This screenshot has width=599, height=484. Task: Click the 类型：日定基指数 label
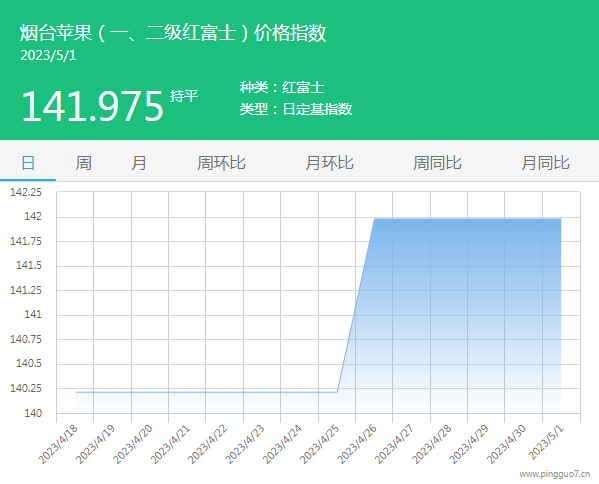pyautogui.click(x=296, y=109)
